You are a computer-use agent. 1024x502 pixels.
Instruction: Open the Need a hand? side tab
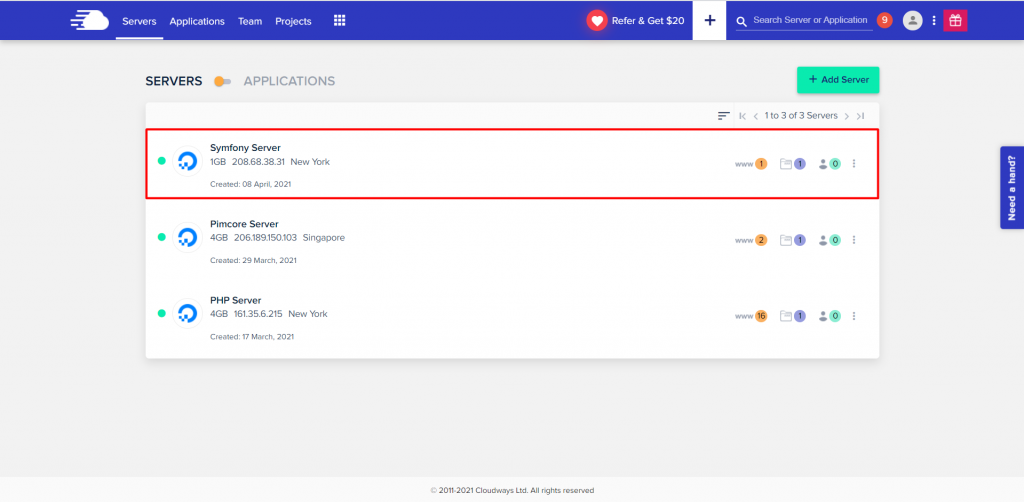pyautogui.click(x=1011, y=188)
